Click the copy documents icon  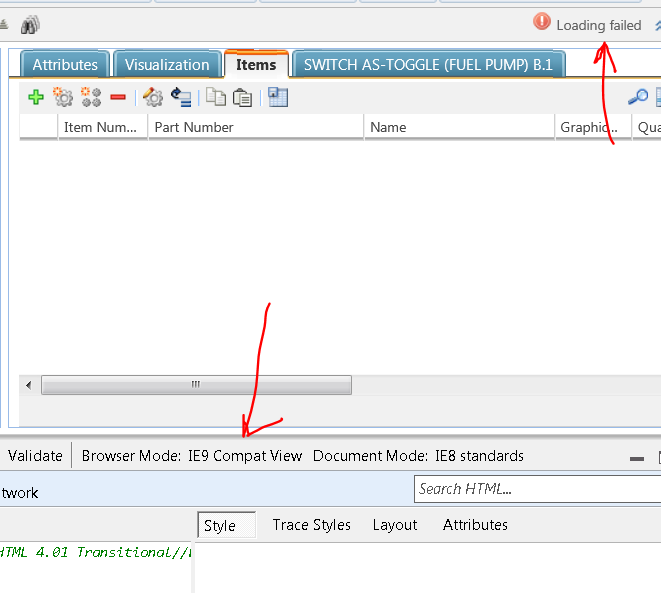pos(216,97)
